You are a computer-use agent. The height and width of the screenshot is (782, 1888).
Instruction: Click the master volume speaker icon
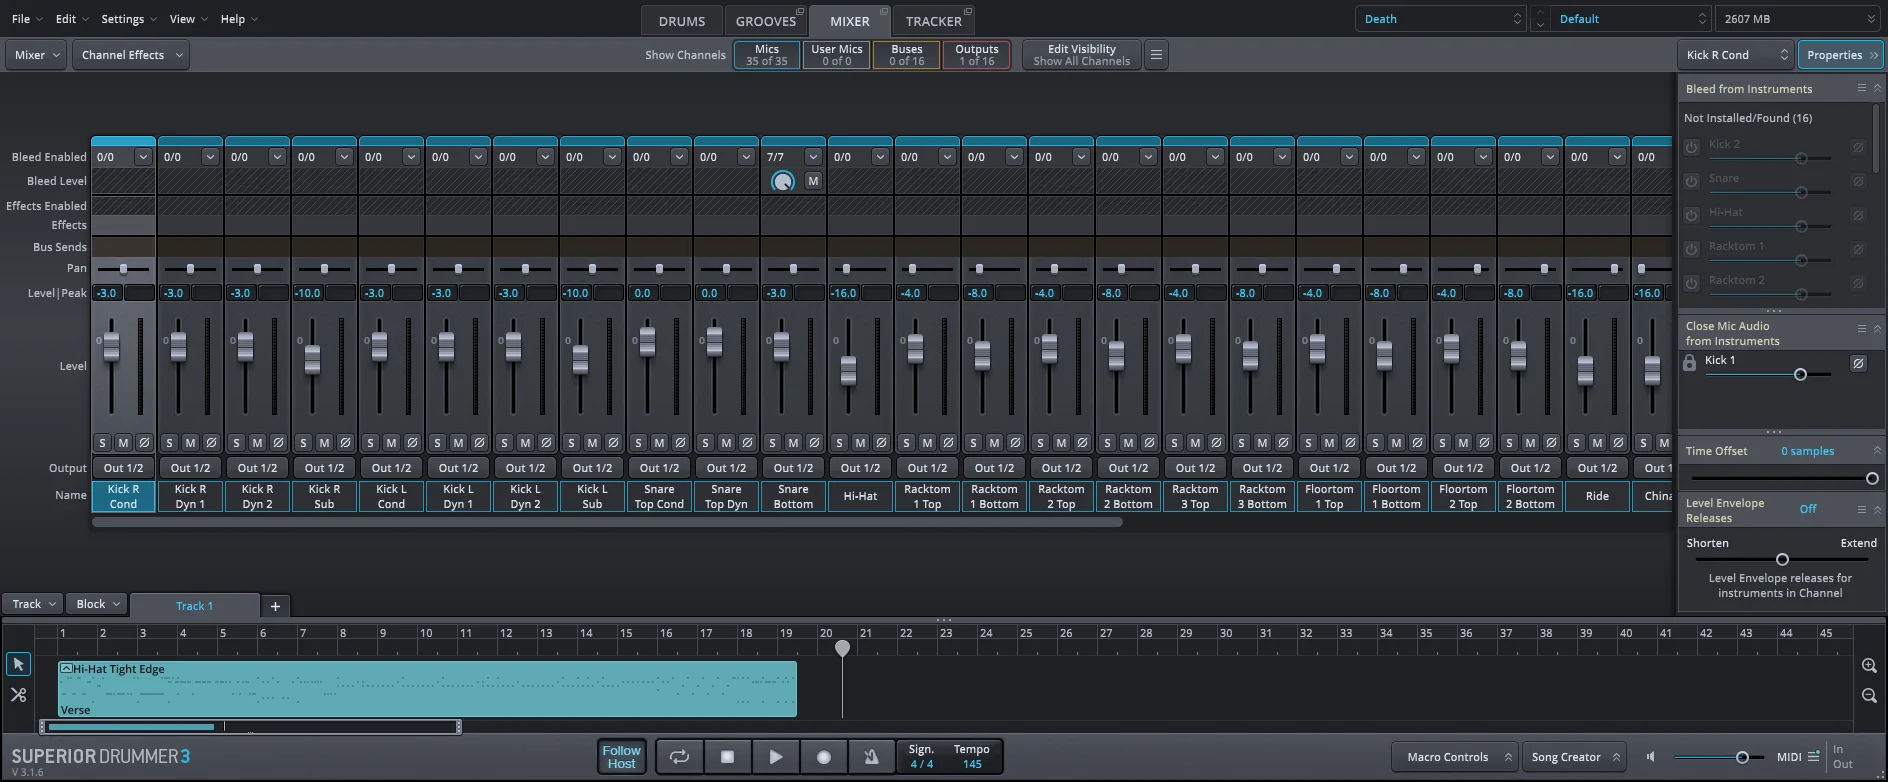click(x=1652, y=757)
